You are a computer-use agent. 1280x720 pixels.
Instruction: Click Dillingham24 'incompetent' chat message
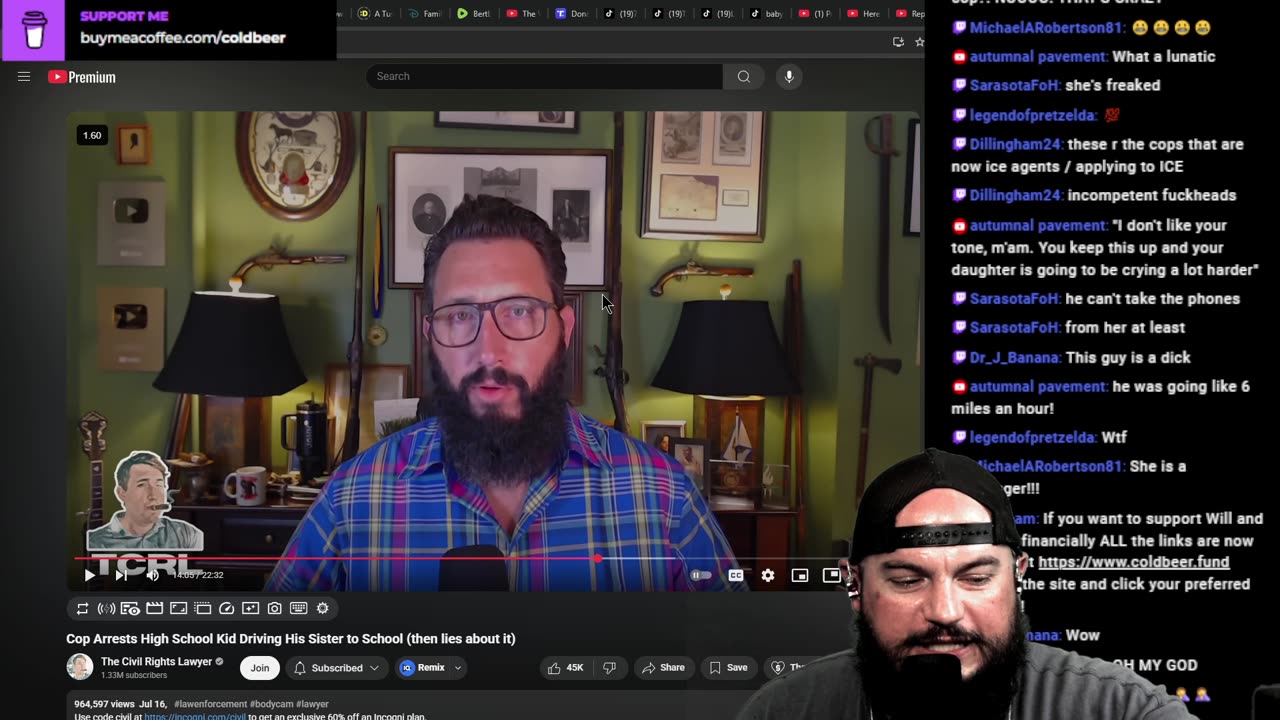point(1151,195)
